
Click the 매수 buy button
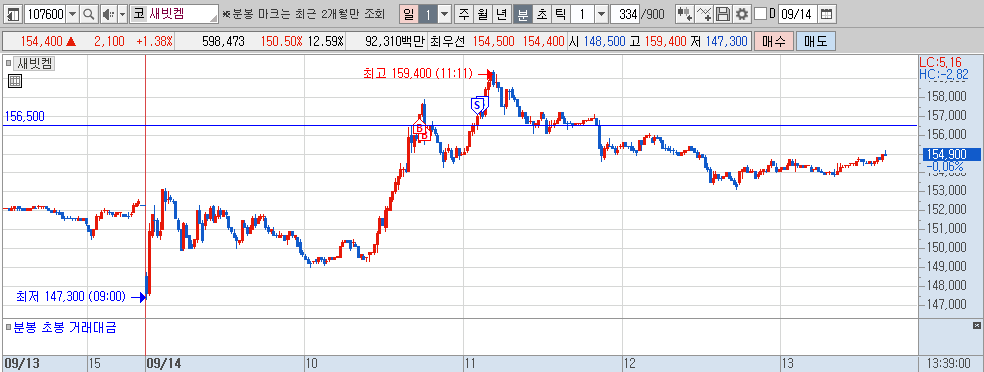(x=774, y=42)
